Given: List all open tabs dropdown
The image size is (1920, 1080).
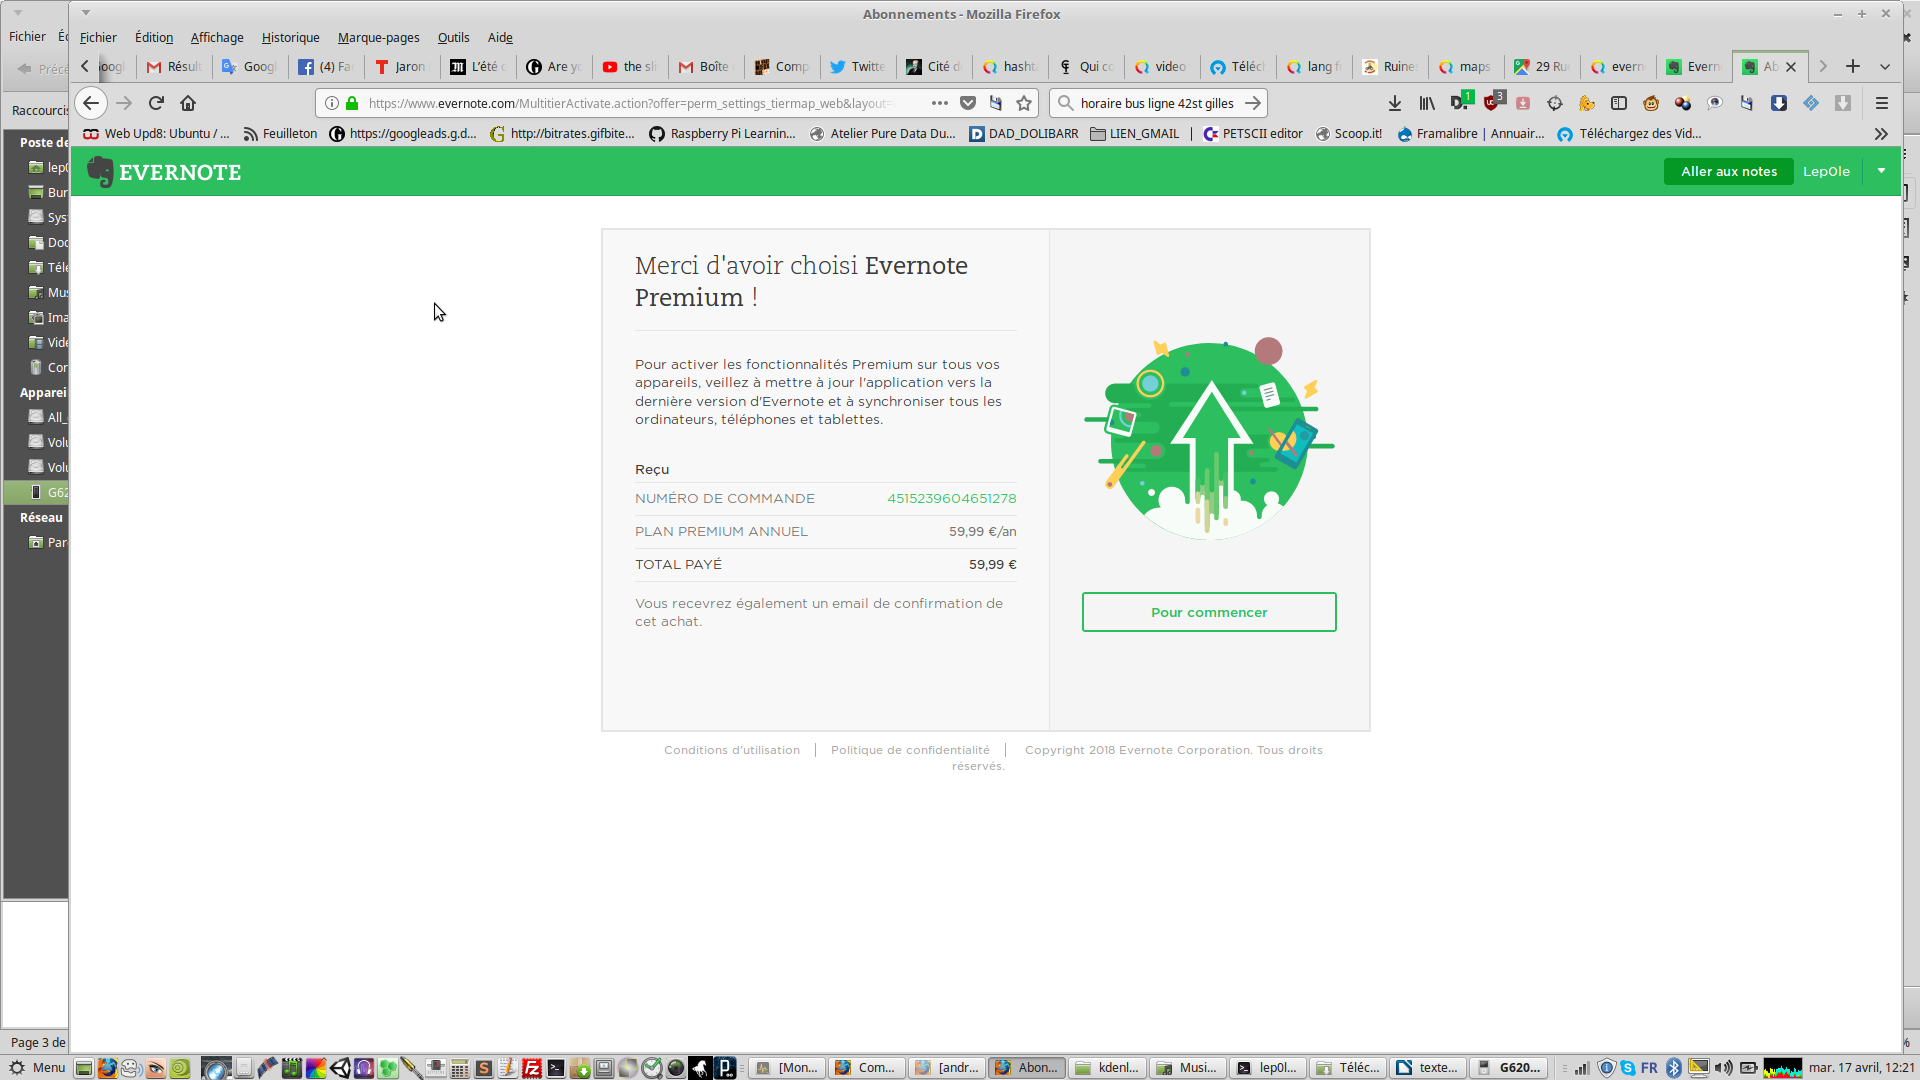Looking at the screenshot, I should coord(1885,67).
